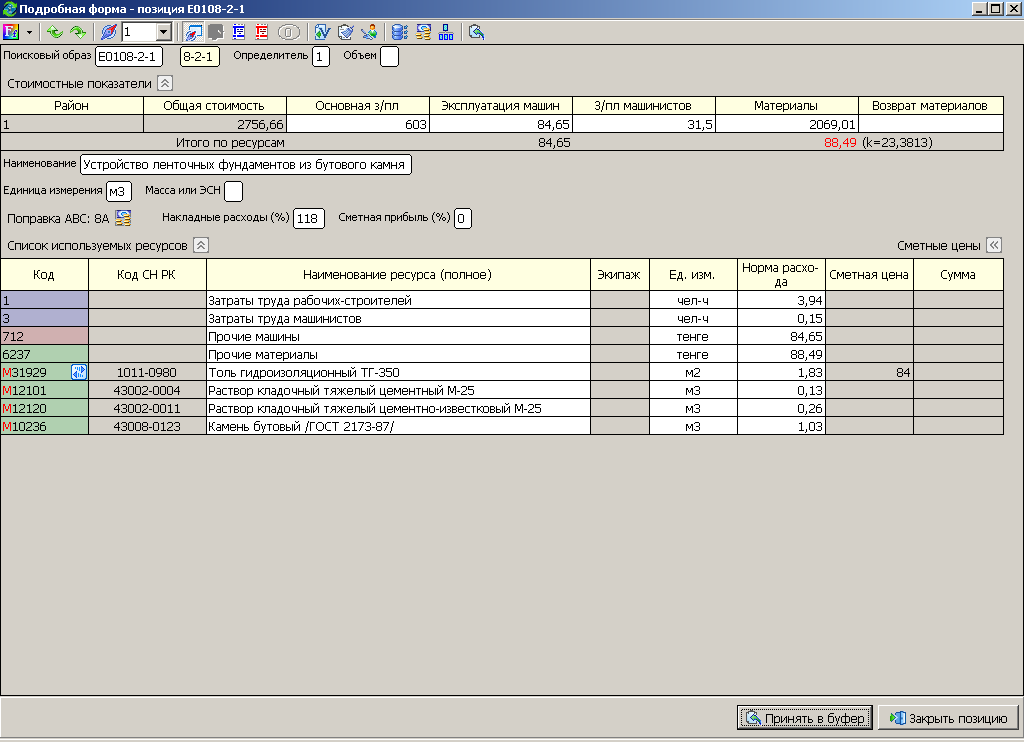Click the blue icon in row М31929
Viewport: 1024px width, 742px height.
click(78, 372)
